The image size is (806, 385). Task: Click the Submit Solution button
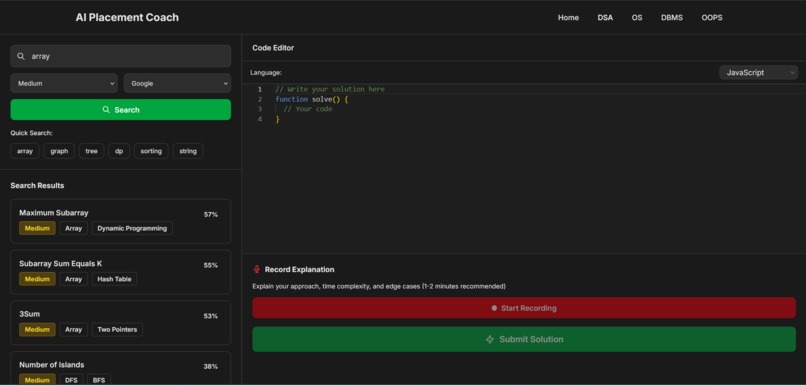coord(524,339)
